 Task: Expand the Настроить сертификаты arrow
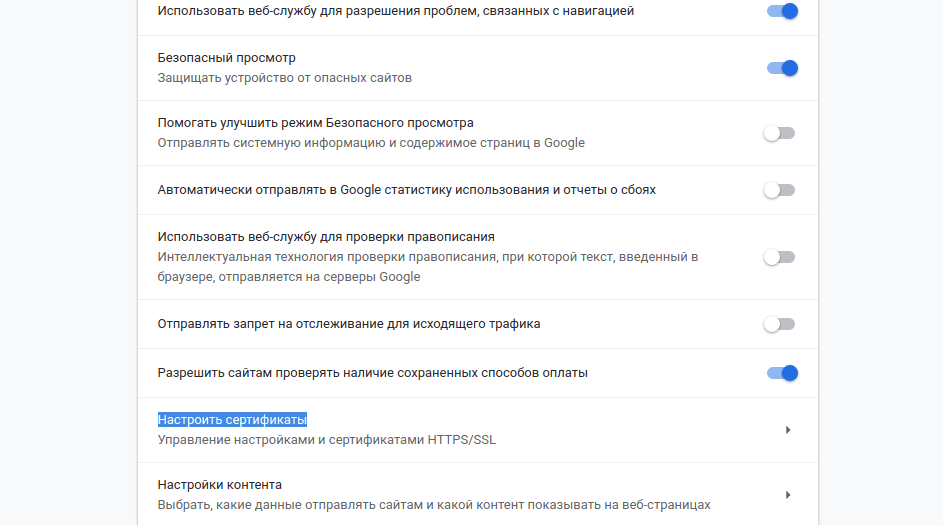(x=788, y=430)
